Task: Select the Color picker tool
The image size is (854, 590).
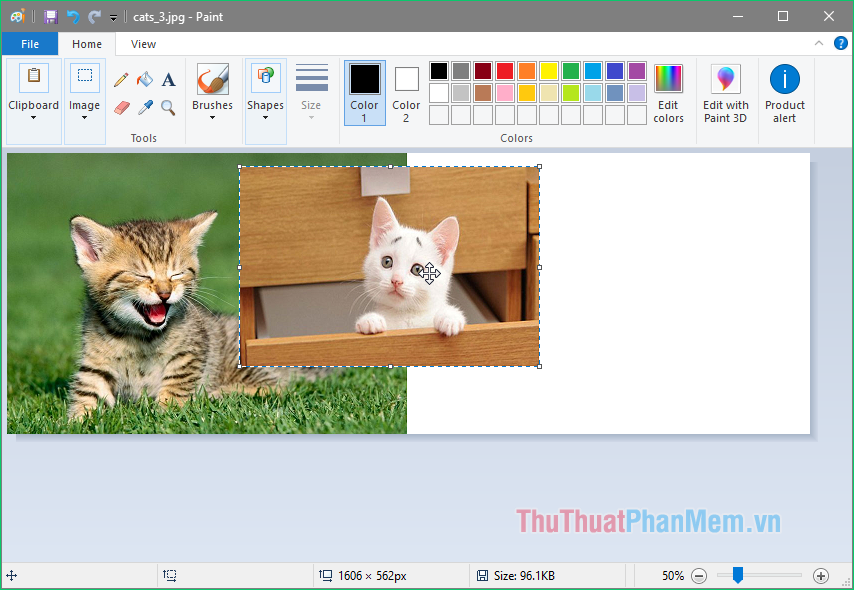Action: (x=144, y=107)
